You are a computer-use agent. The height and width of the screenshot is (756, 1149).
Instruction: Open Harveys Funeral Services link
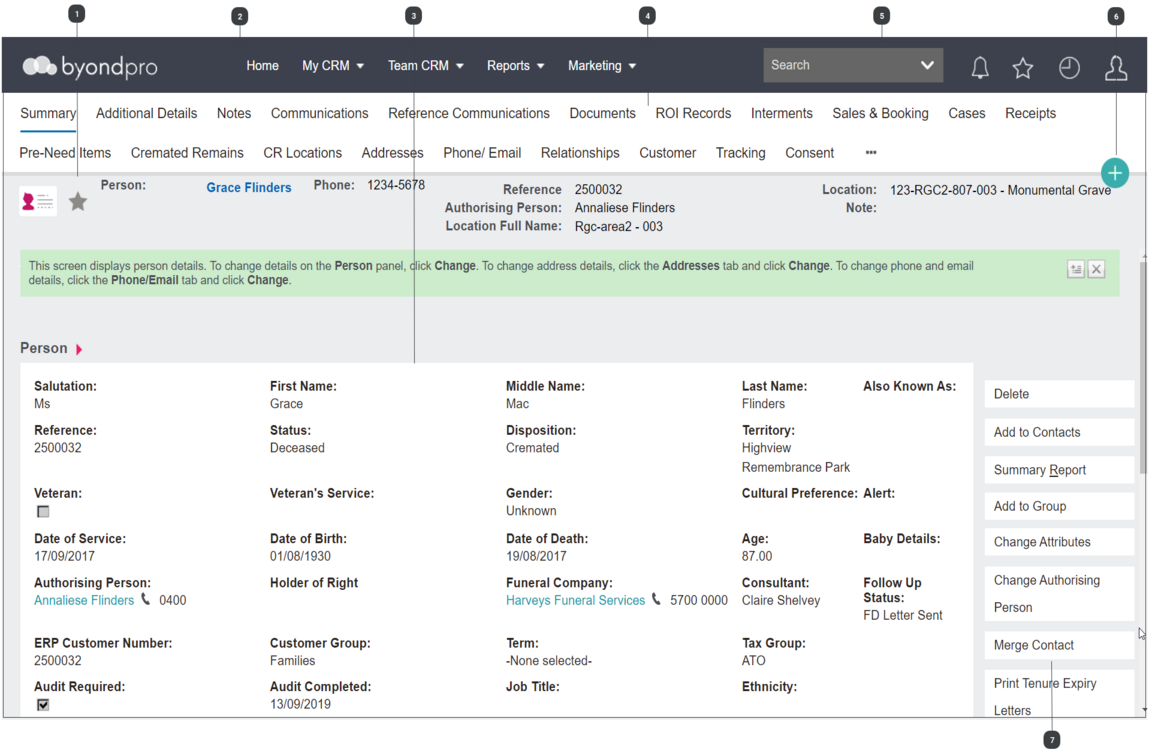[575, 600]
